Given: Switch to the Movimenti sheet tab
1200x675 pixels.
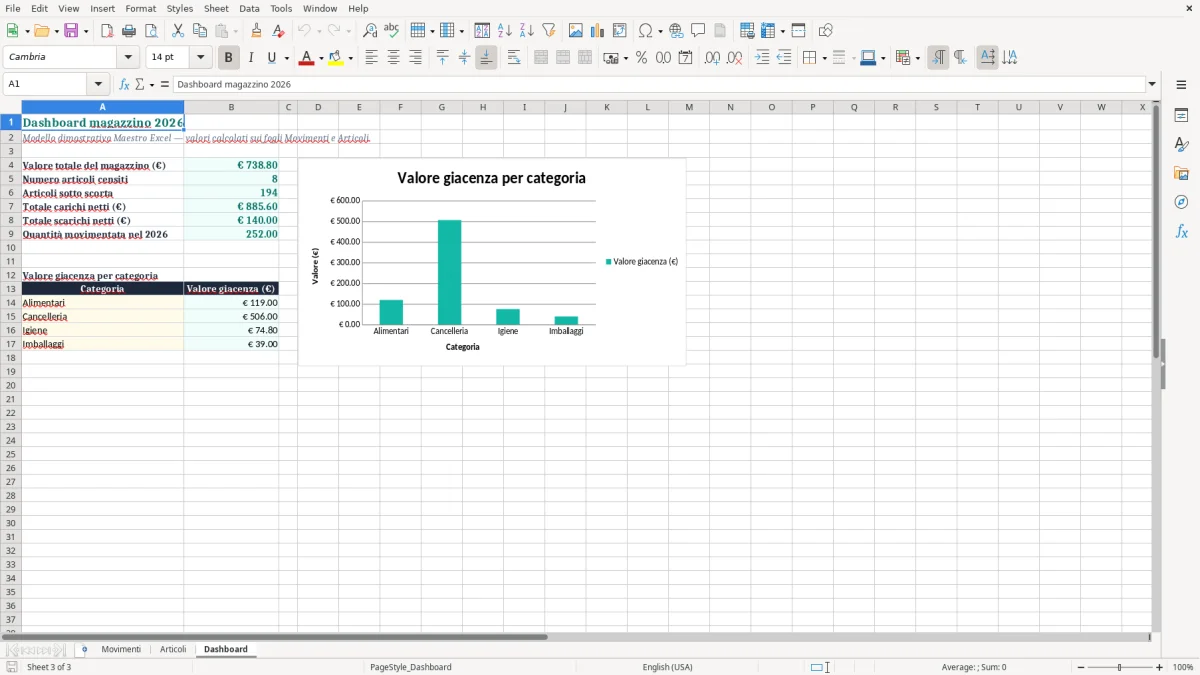Looking at the screenshot, I should coord(121,649).
